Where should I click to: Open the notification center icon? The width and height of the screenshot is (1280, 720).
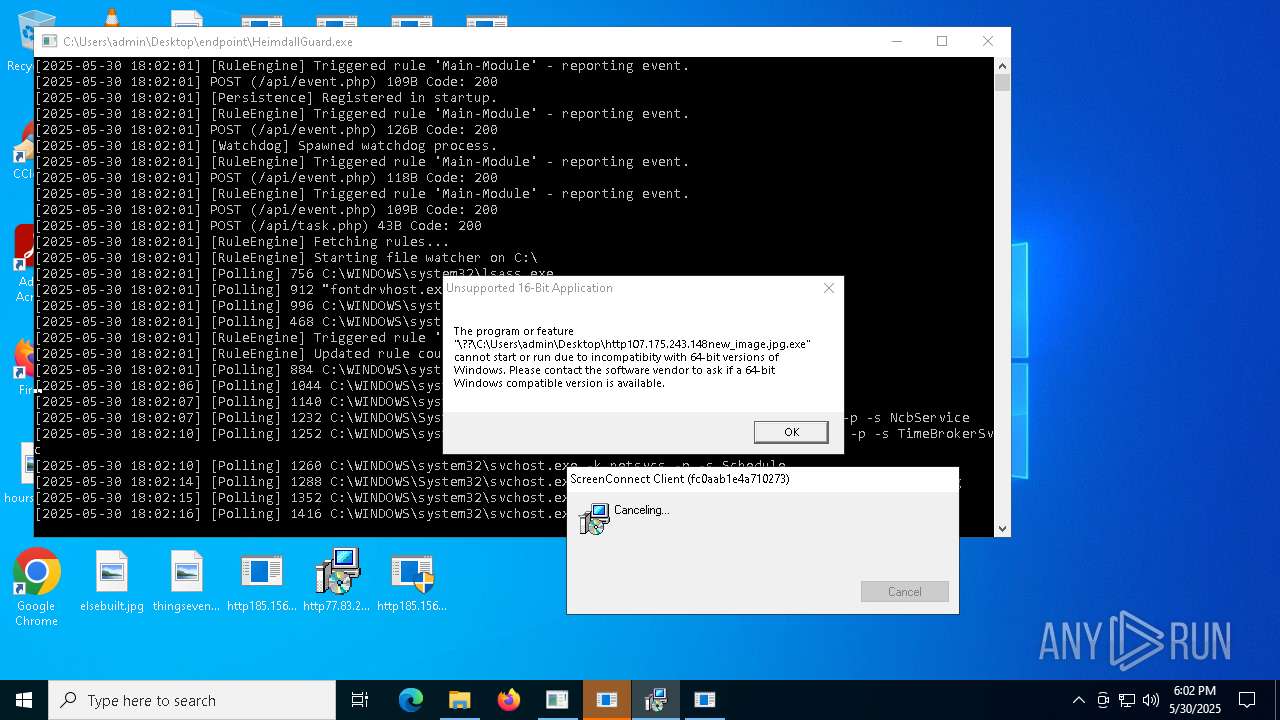coord(1247,700)
